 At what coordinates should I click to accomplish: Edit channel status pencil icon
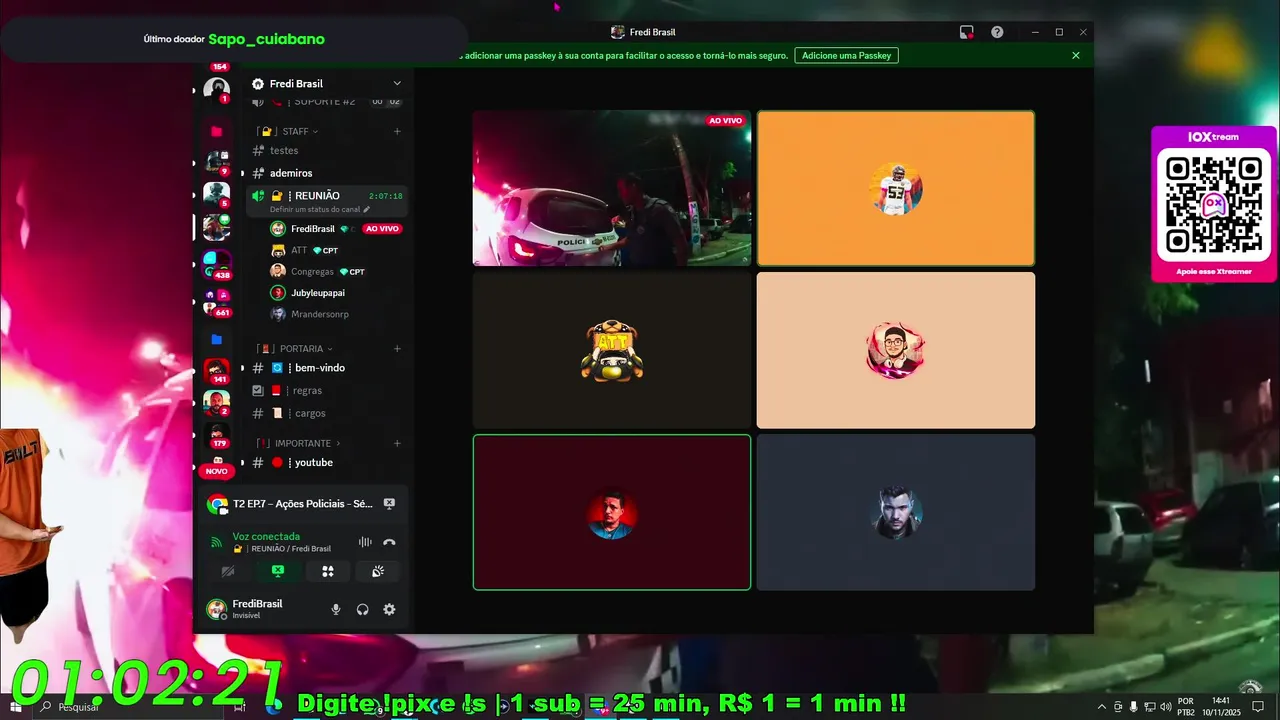366,209
